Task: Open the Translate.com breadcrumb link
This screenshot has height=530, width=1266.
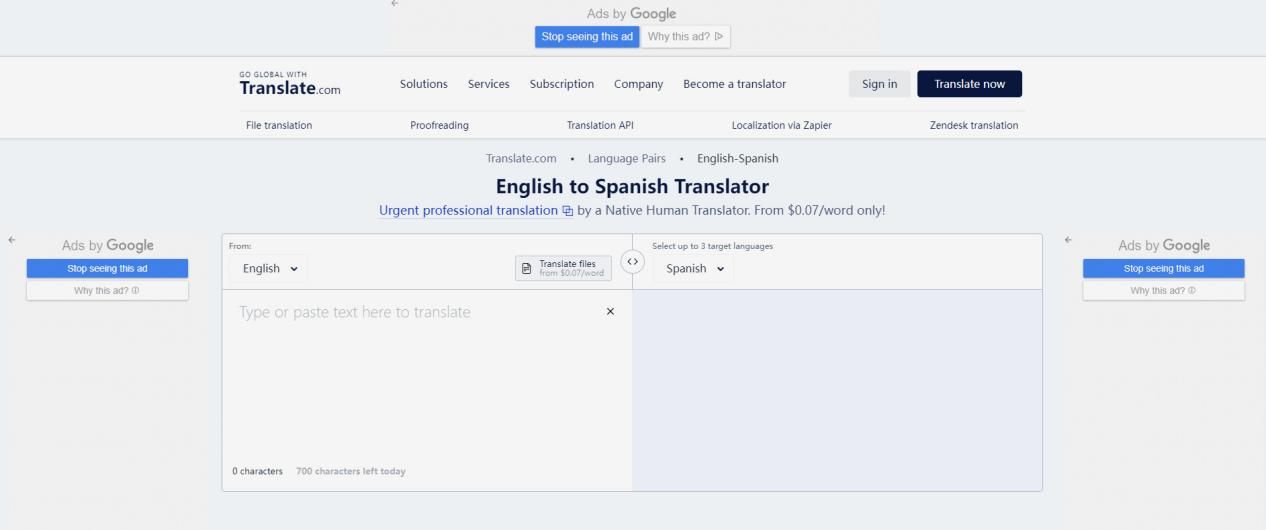Action: coord(521,158)
